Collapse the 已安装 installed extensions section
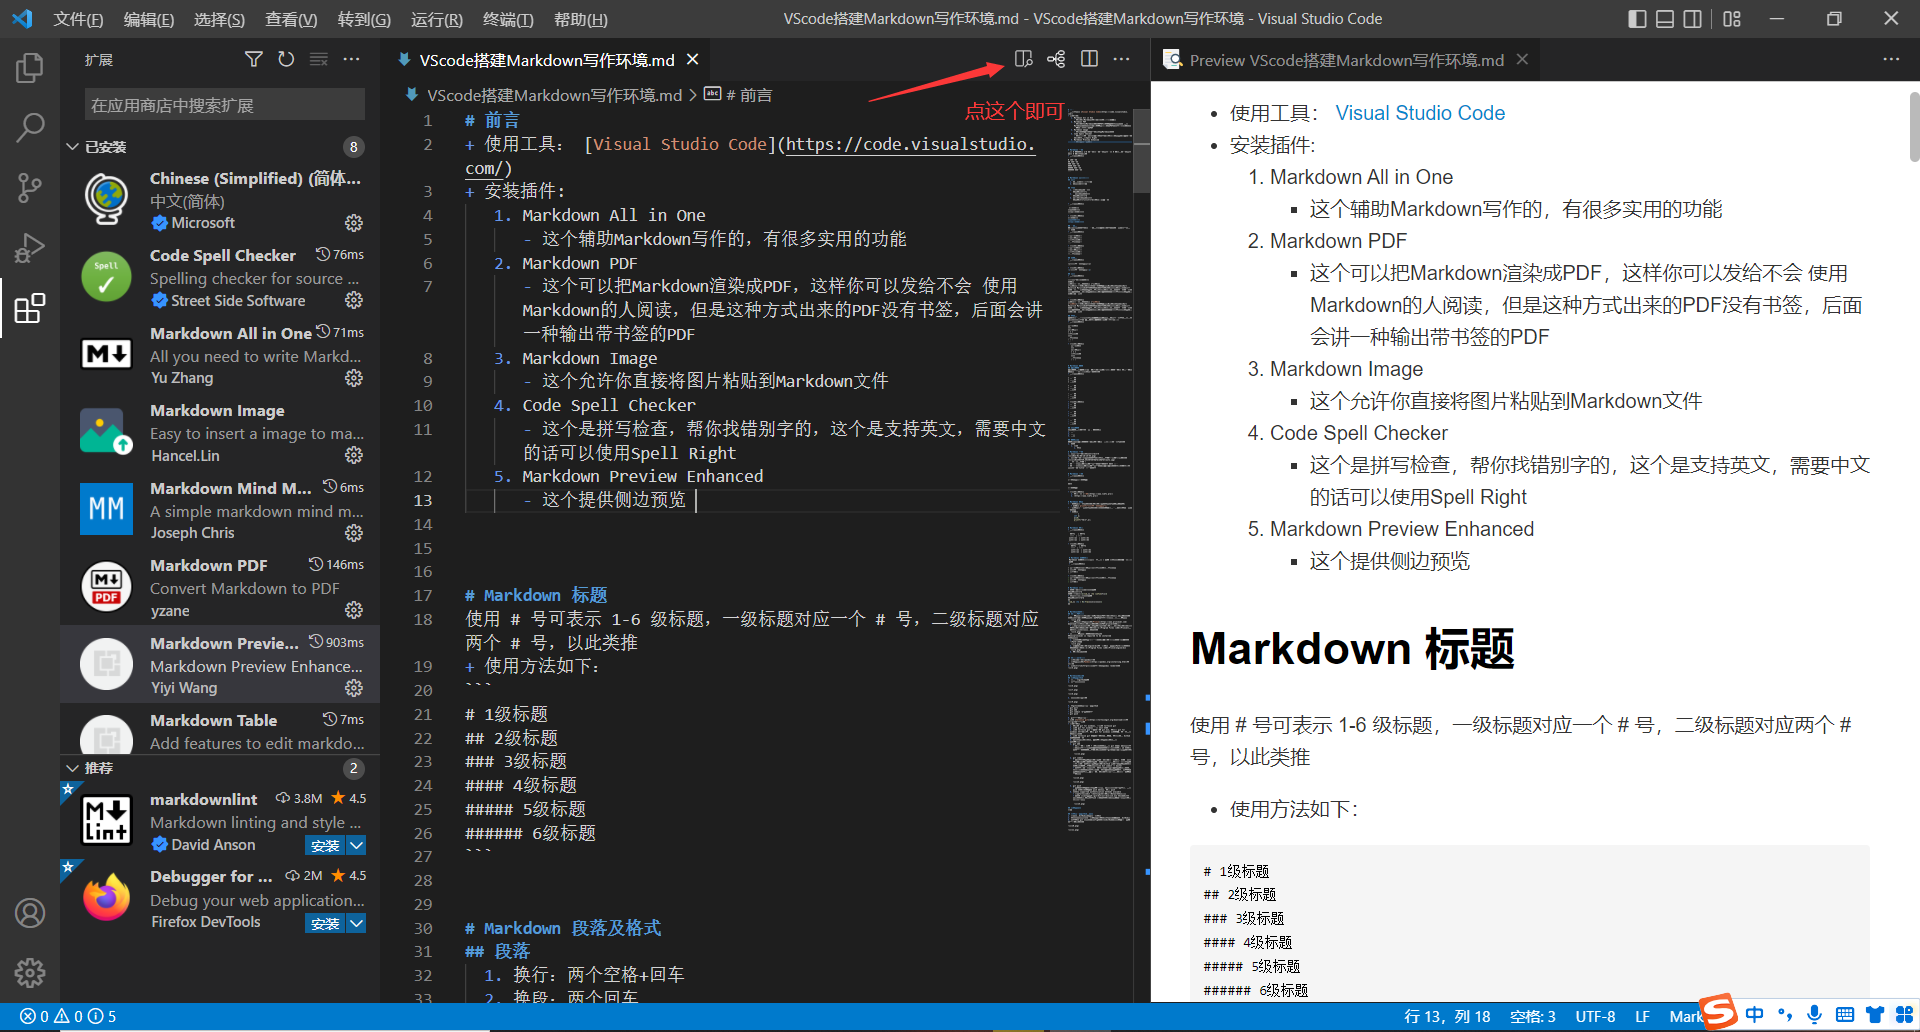1920x1032 pixels. 72,147
